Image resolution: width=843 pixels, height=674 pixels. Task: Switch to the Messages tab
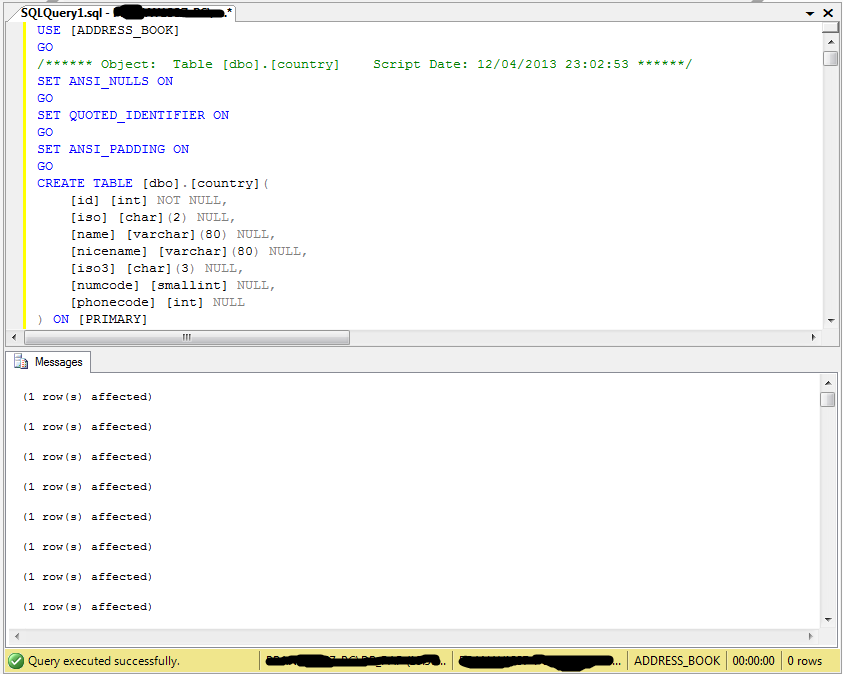point(57,362)
